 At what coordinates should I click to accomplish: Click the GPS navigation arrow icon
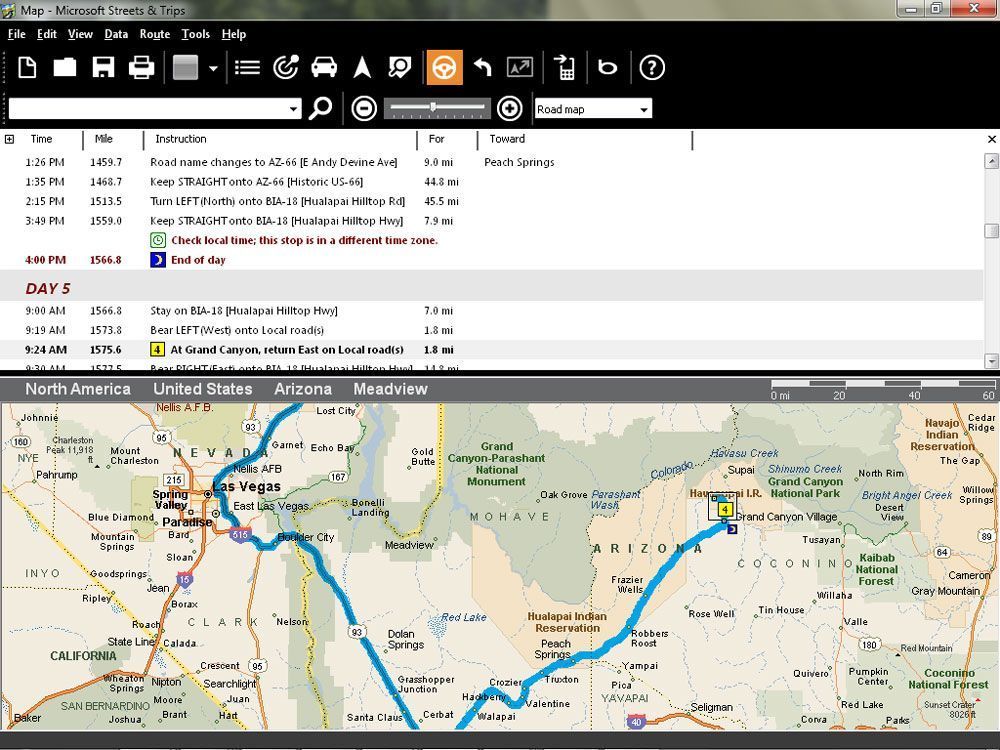coord(362,68)
